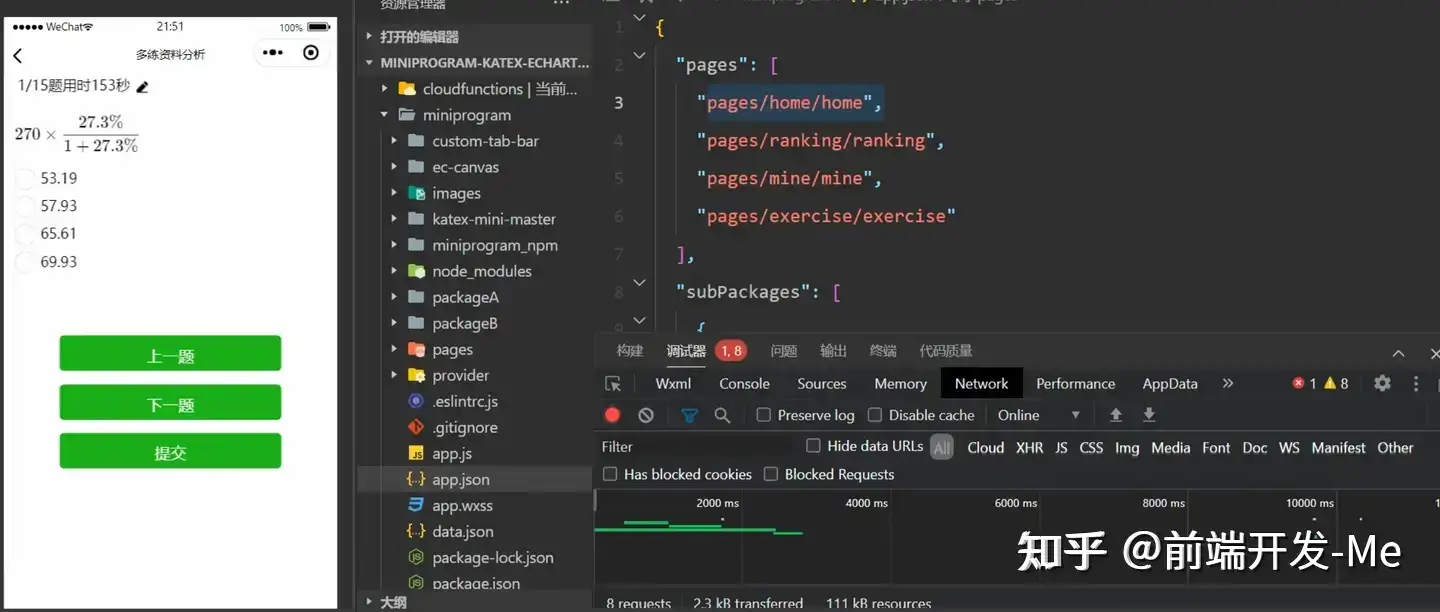
Task: Open the Online throttling dropdown
Action: (x=1039, y=415)
